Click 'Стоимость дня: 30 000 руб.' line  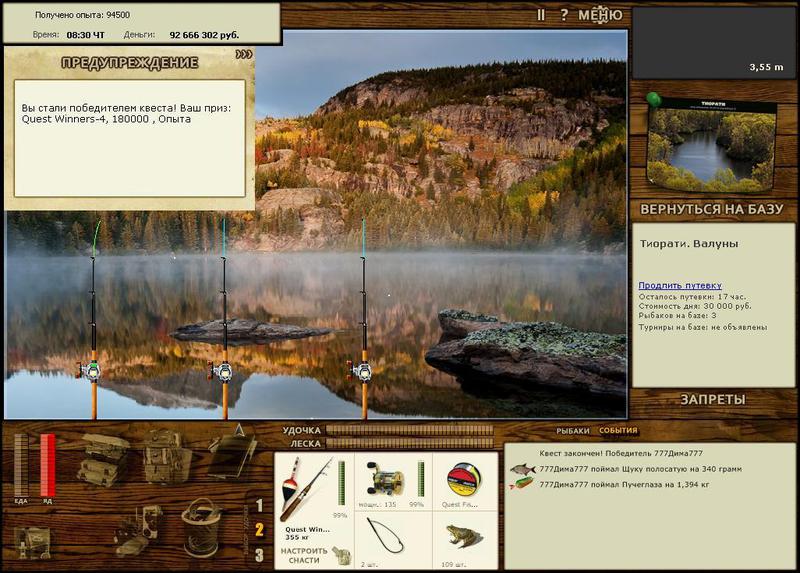tap(695, 306)
